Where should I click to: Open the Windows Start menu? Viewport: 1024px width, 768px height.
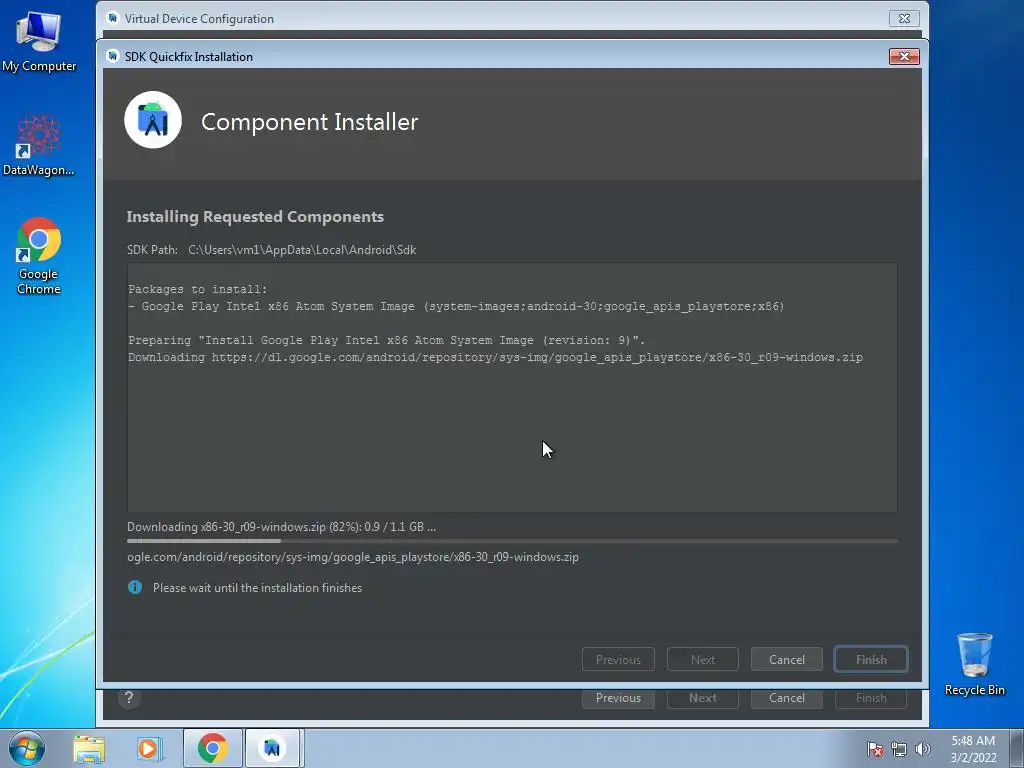(x=27, y=748)
